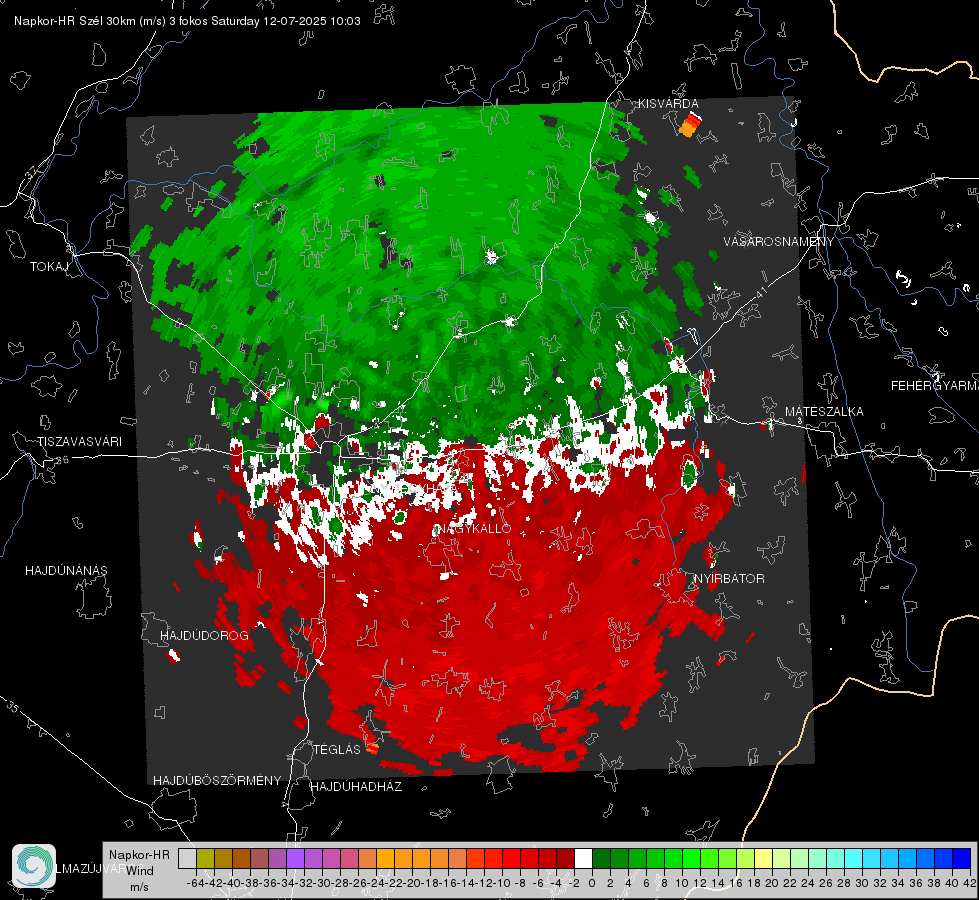Click the HAJDÚDOROG town label

[x=204, y=636]
